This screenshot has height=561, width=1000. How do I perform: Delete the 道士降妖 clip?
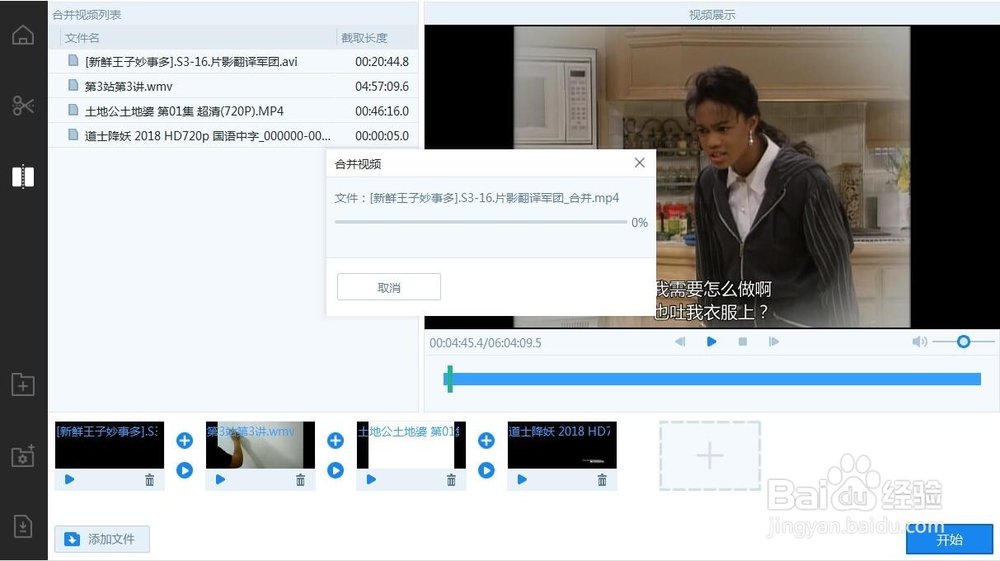pos(602,479)
